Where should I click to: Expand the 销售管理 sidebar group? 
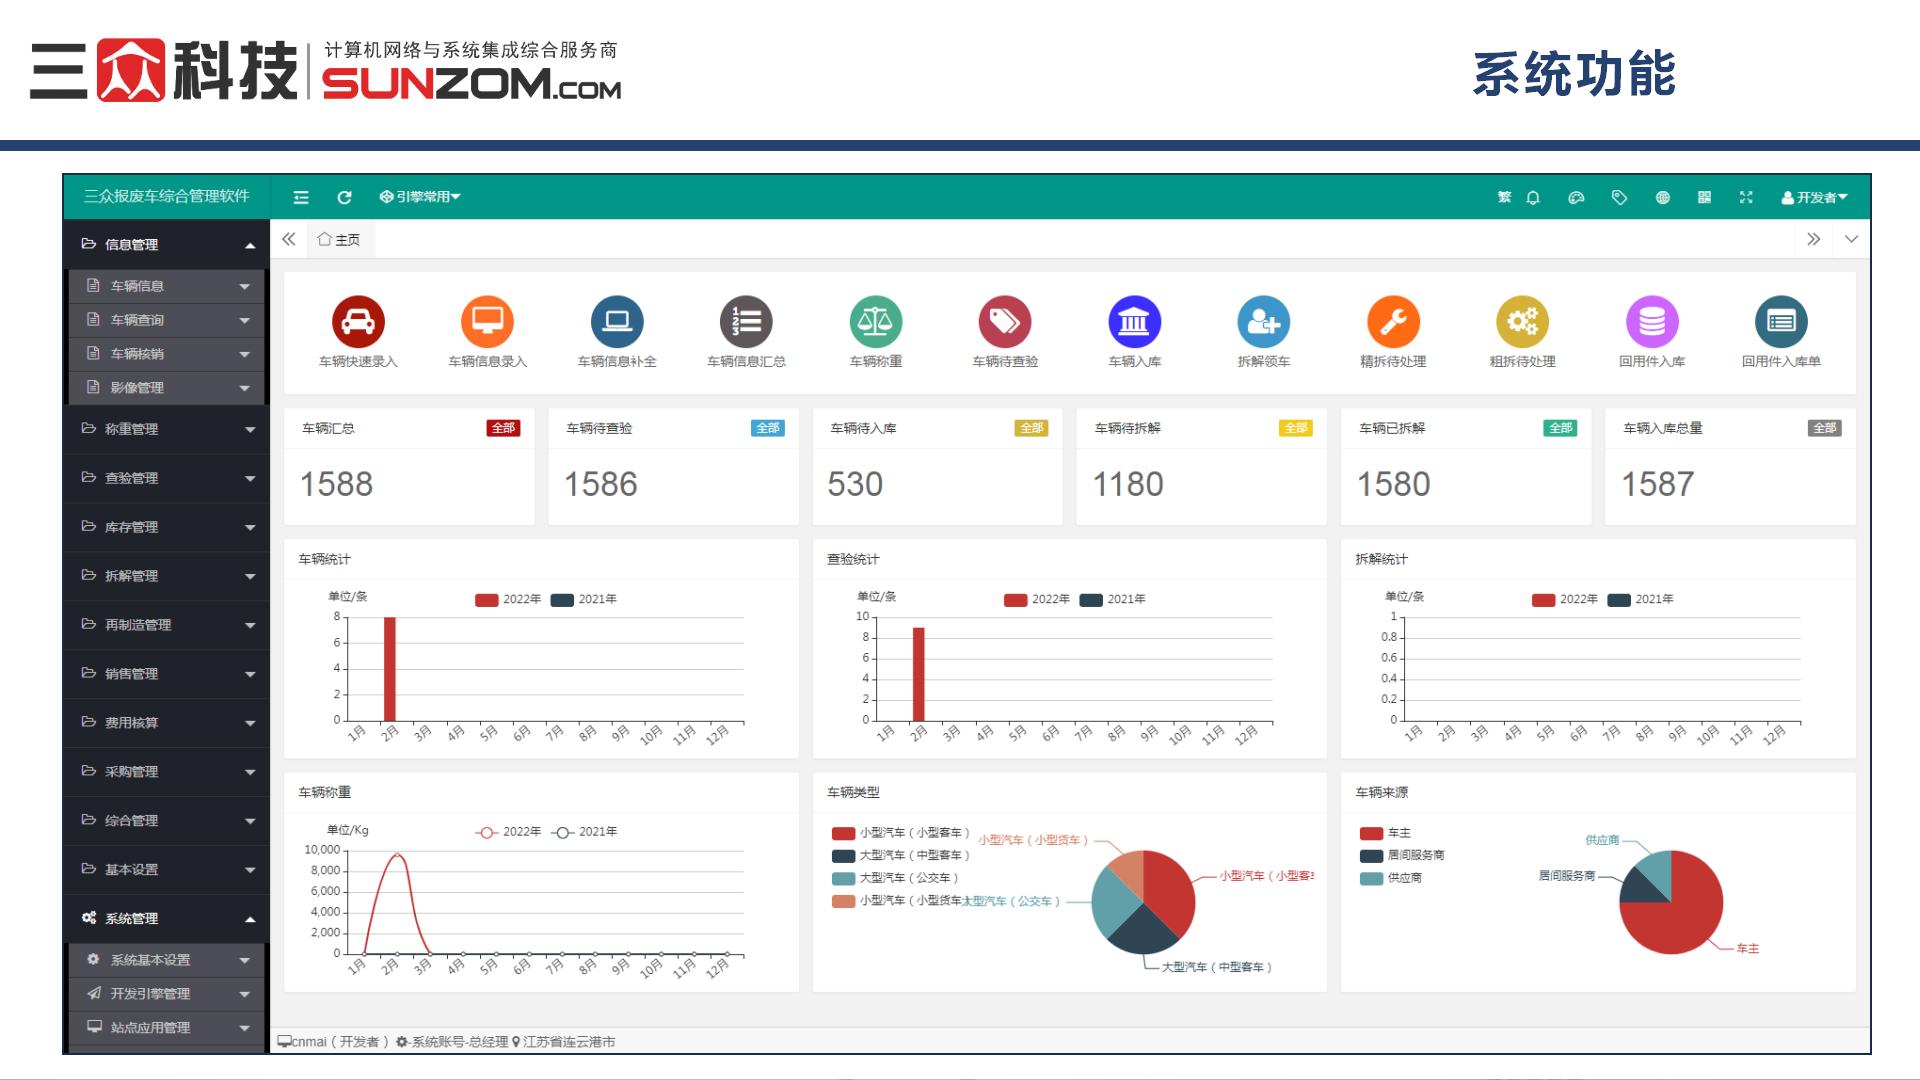click(166, 674)
